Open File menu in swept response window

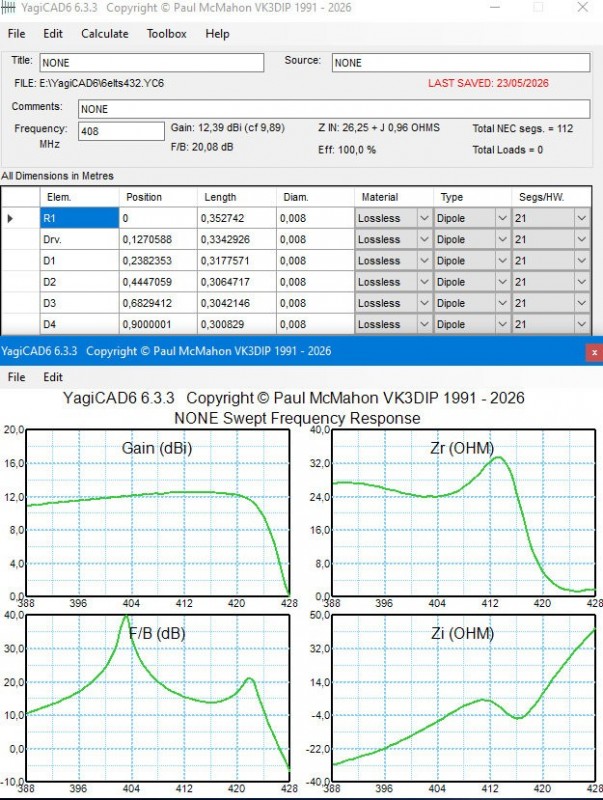[x=16, y=377]
